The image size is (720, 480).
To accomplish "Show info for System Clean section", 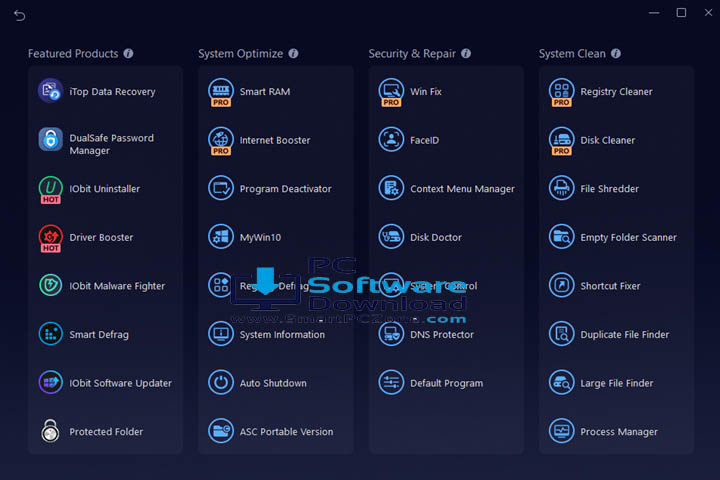I will (616, 54).
